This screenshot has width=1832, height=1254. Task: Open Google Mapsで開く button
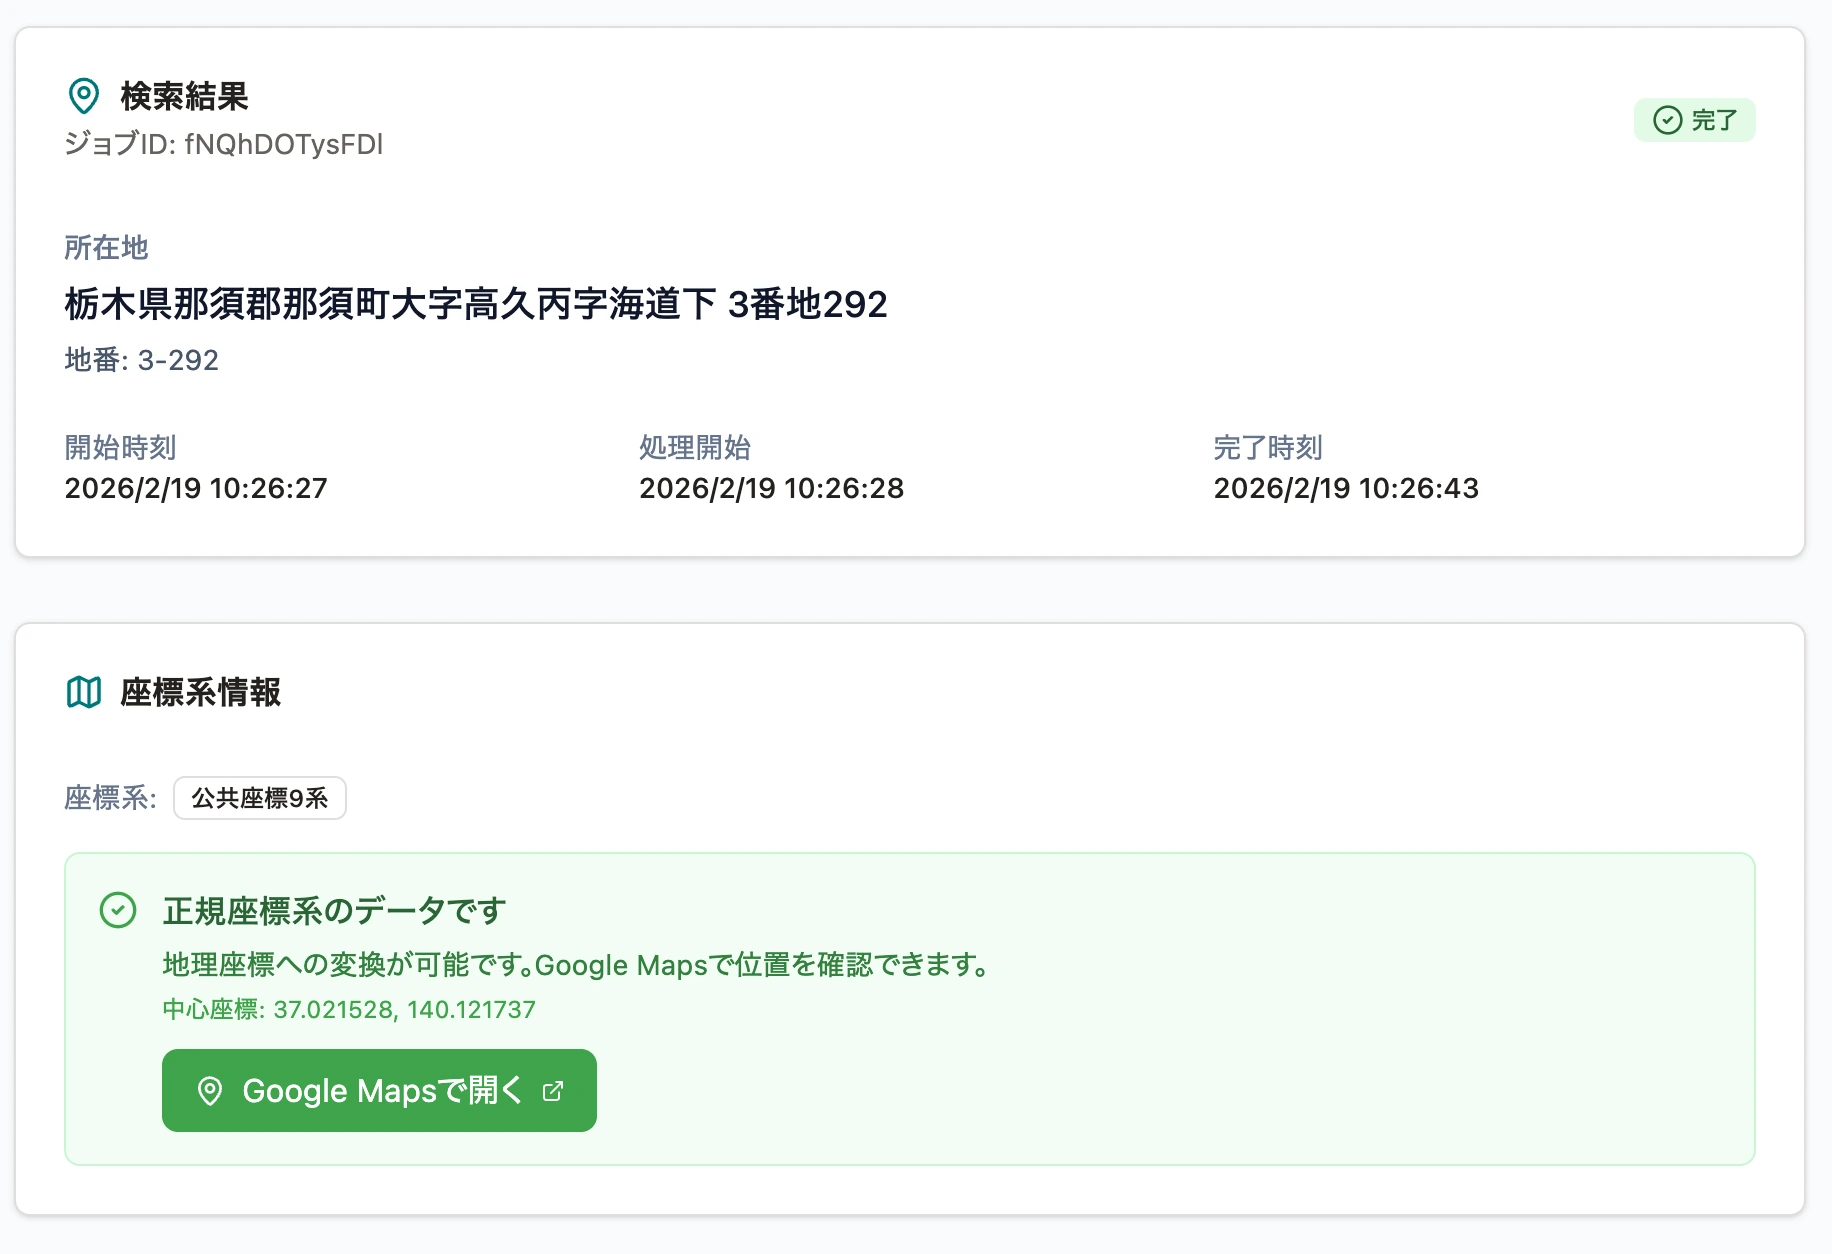(x=379, y=1091)
